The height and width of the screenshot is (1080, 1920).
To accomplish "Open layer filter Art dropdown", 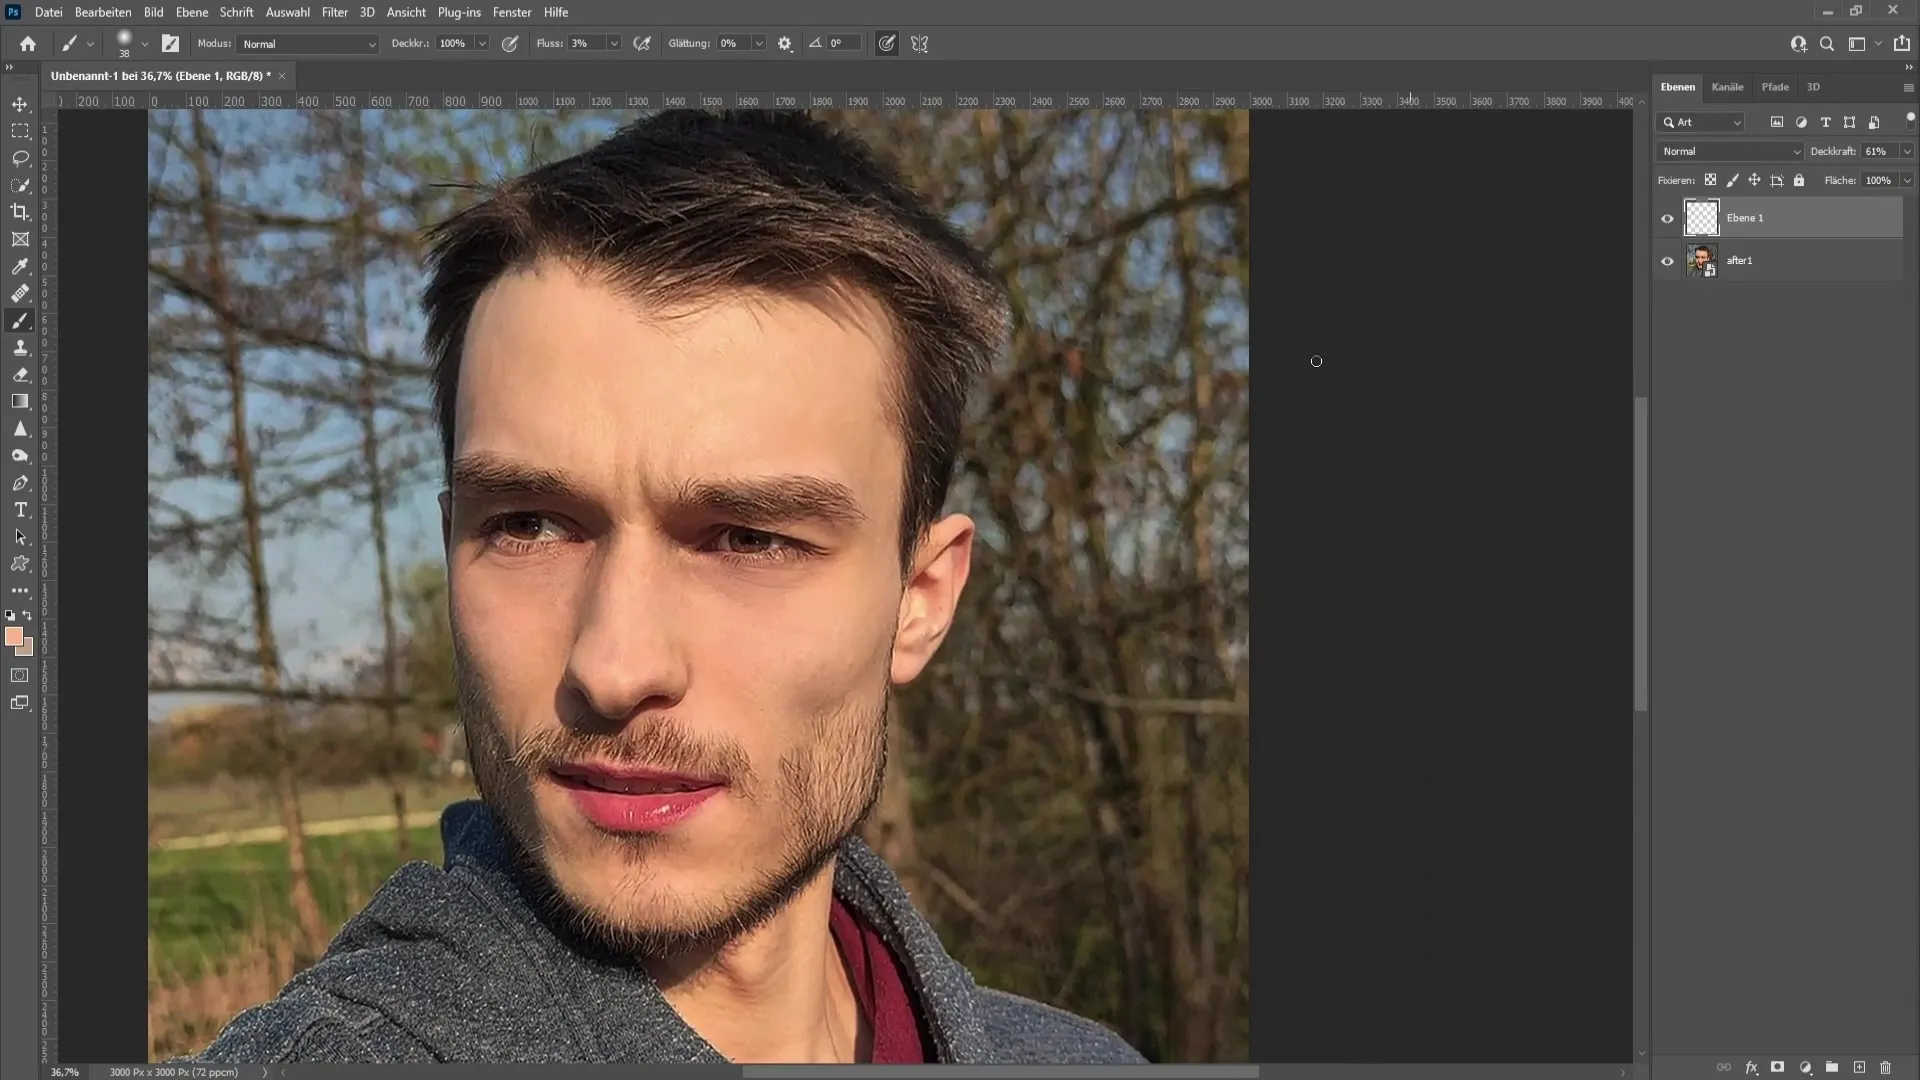I will point(1702,123).
